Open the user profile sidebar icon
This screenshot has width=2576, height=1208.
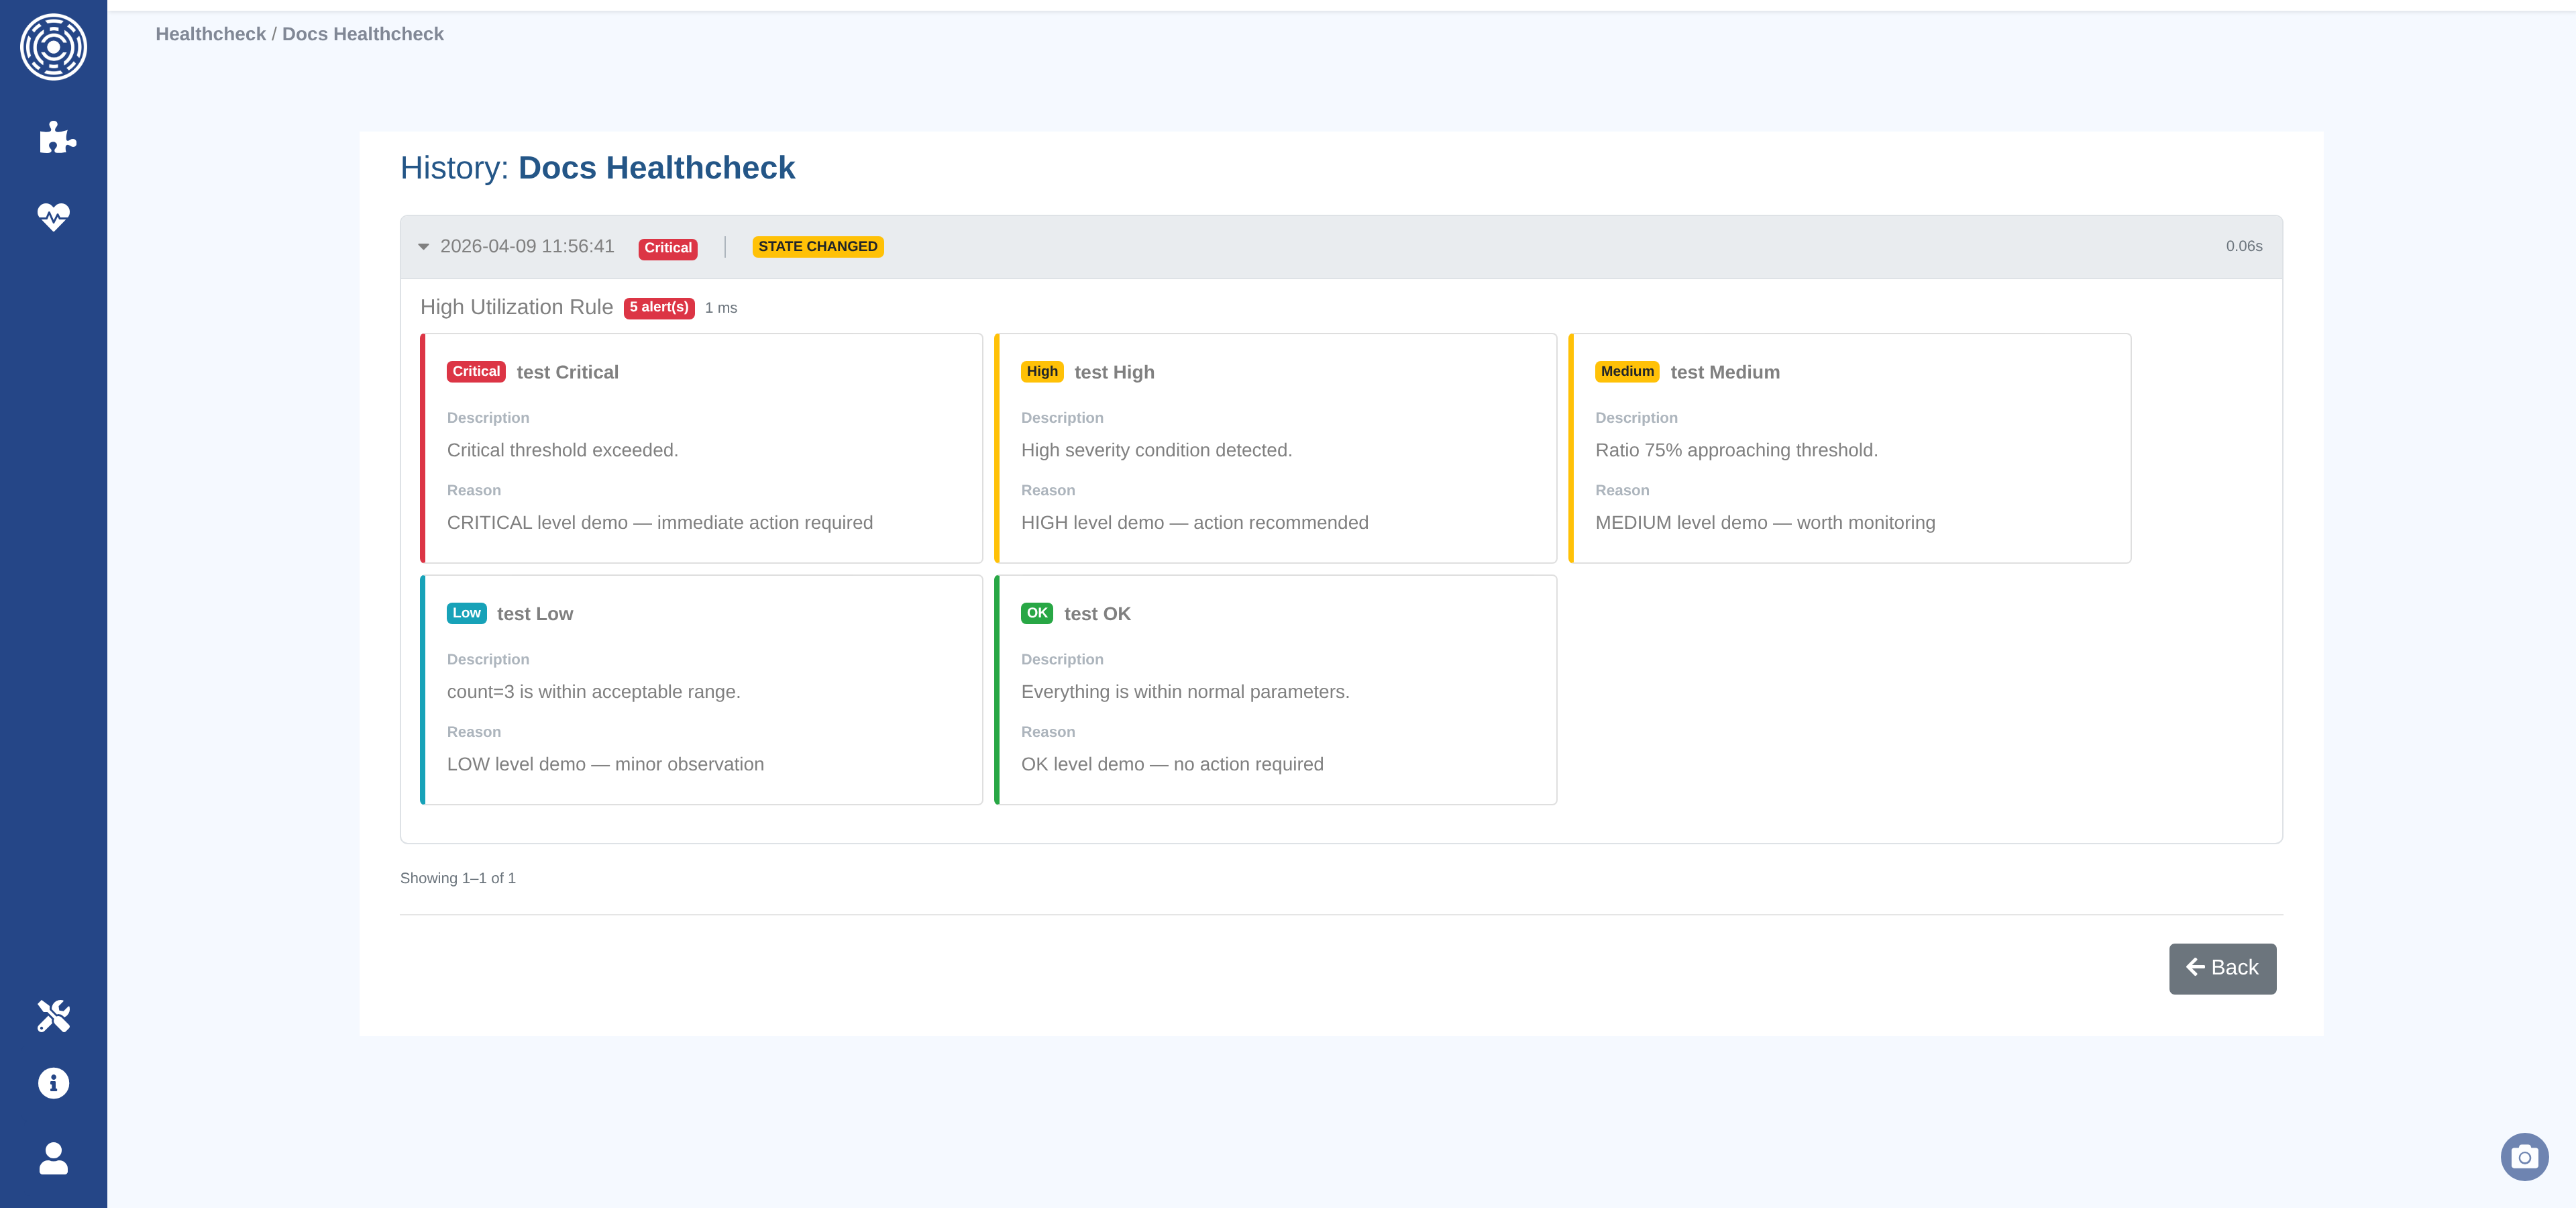[53, 1158]
